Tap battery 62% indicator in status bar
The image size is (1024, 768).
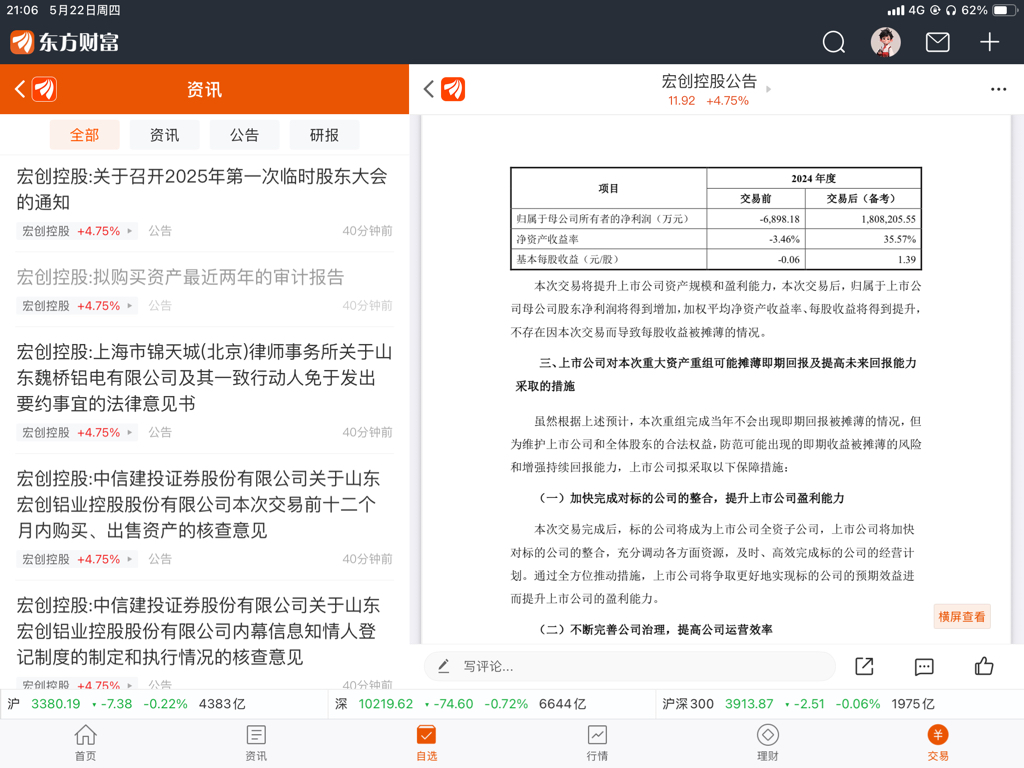(x=988, y=10)
